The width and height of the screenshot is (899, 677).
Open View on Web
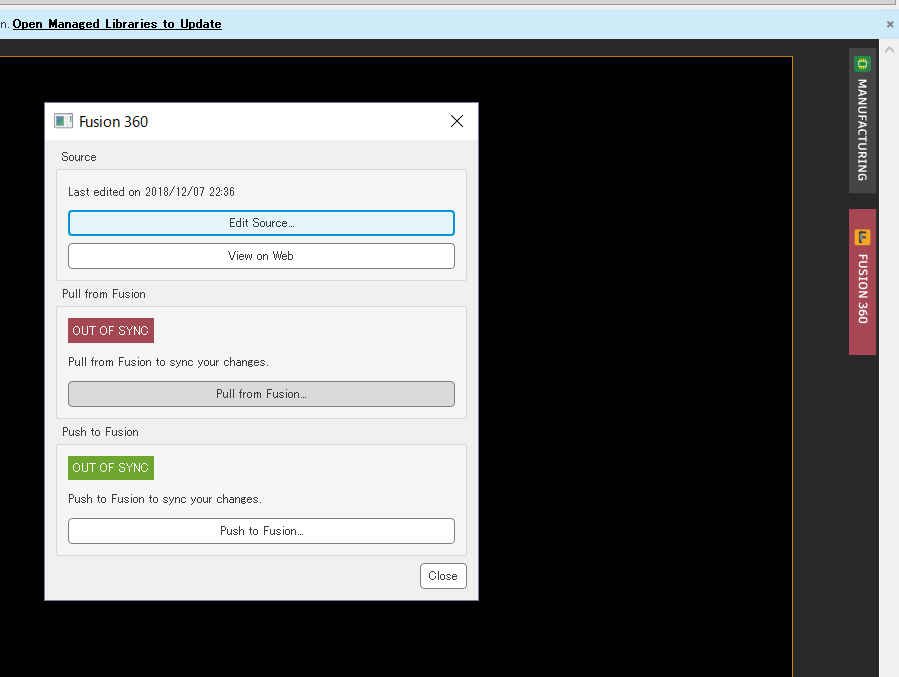pyautogui.click(x=261, y=256)
